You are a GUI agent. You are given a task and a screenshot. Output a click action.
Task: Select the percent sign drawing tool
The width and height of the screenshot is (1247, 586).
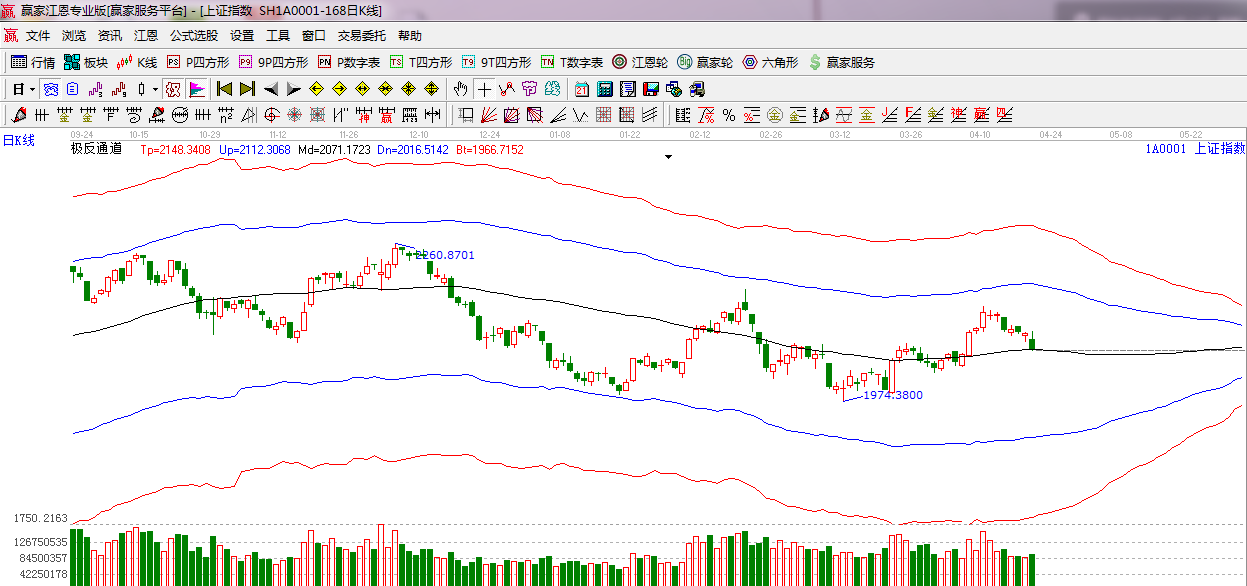729,115
